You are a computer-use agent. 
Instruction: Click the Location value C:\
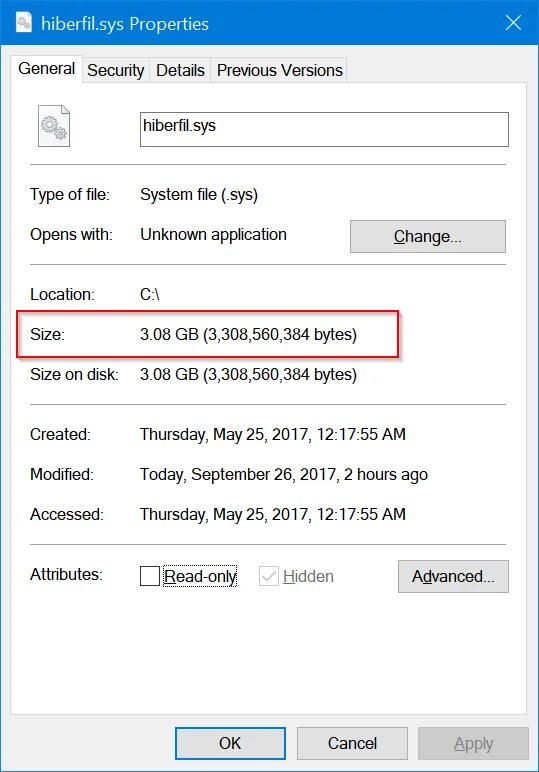150,294
